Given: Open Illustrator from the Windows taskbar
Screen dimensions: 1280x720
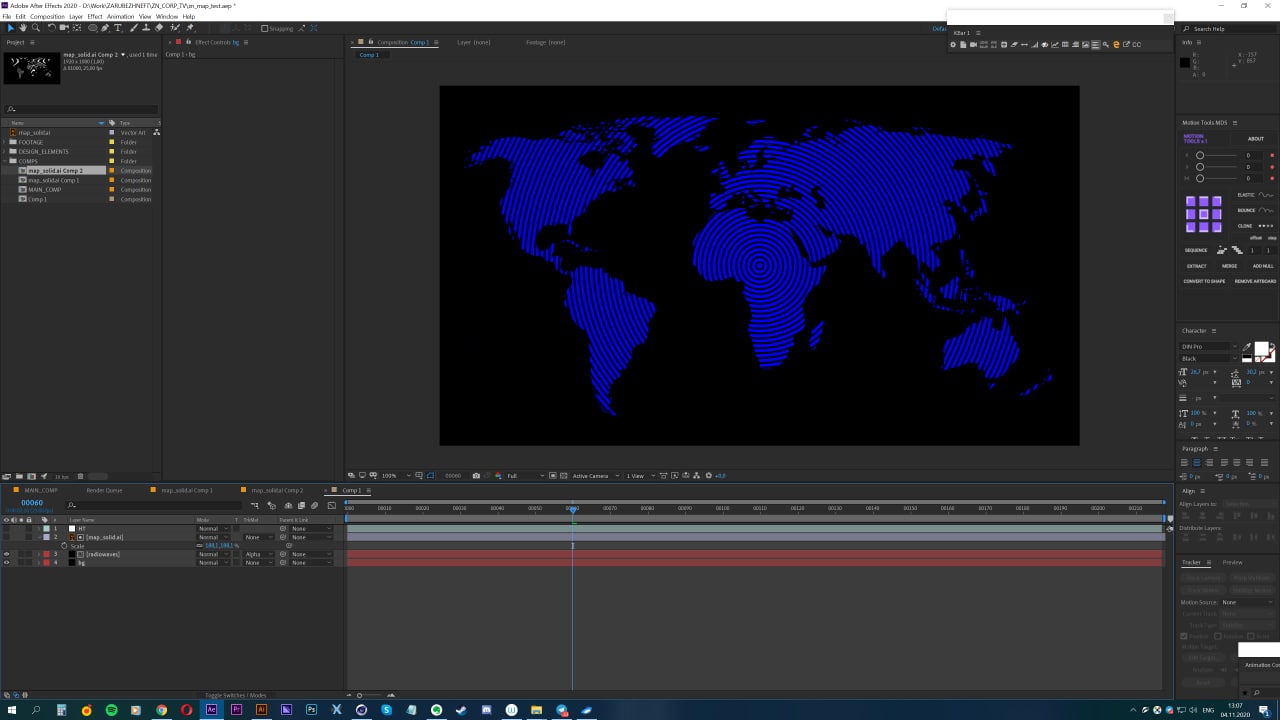Looking at the screenshot, I should click(261, 710).
